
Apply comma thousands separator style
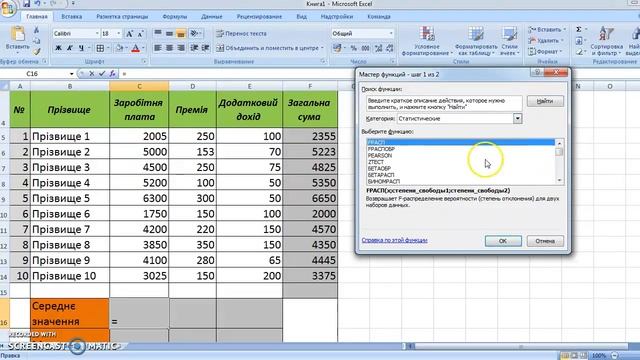[x=365, y=48]
